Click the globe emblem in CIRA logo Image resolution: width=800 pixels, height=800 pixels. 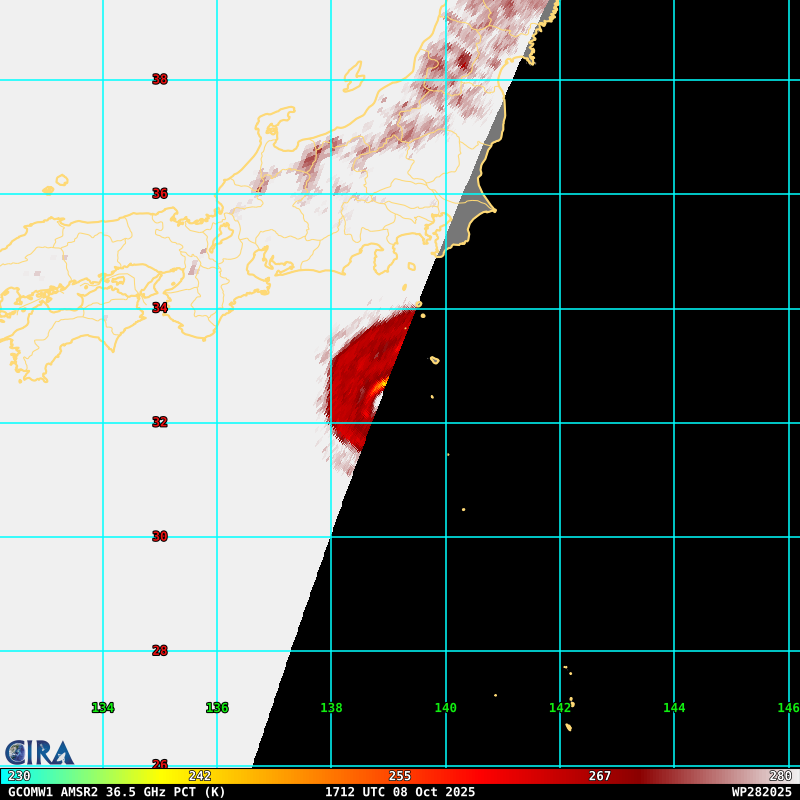pyautogui.click(x=16, y=752)
